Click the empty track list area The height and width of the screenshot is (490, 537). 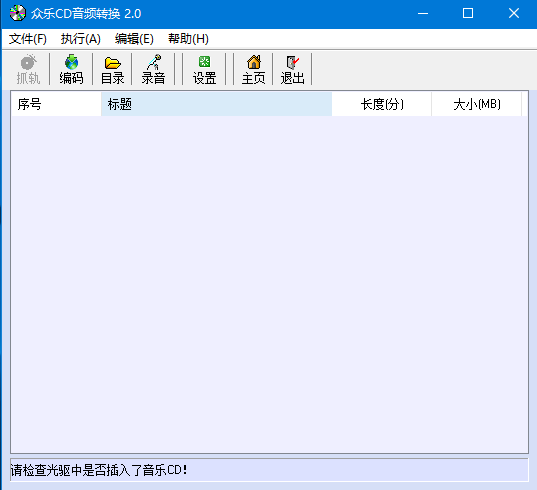269,284
